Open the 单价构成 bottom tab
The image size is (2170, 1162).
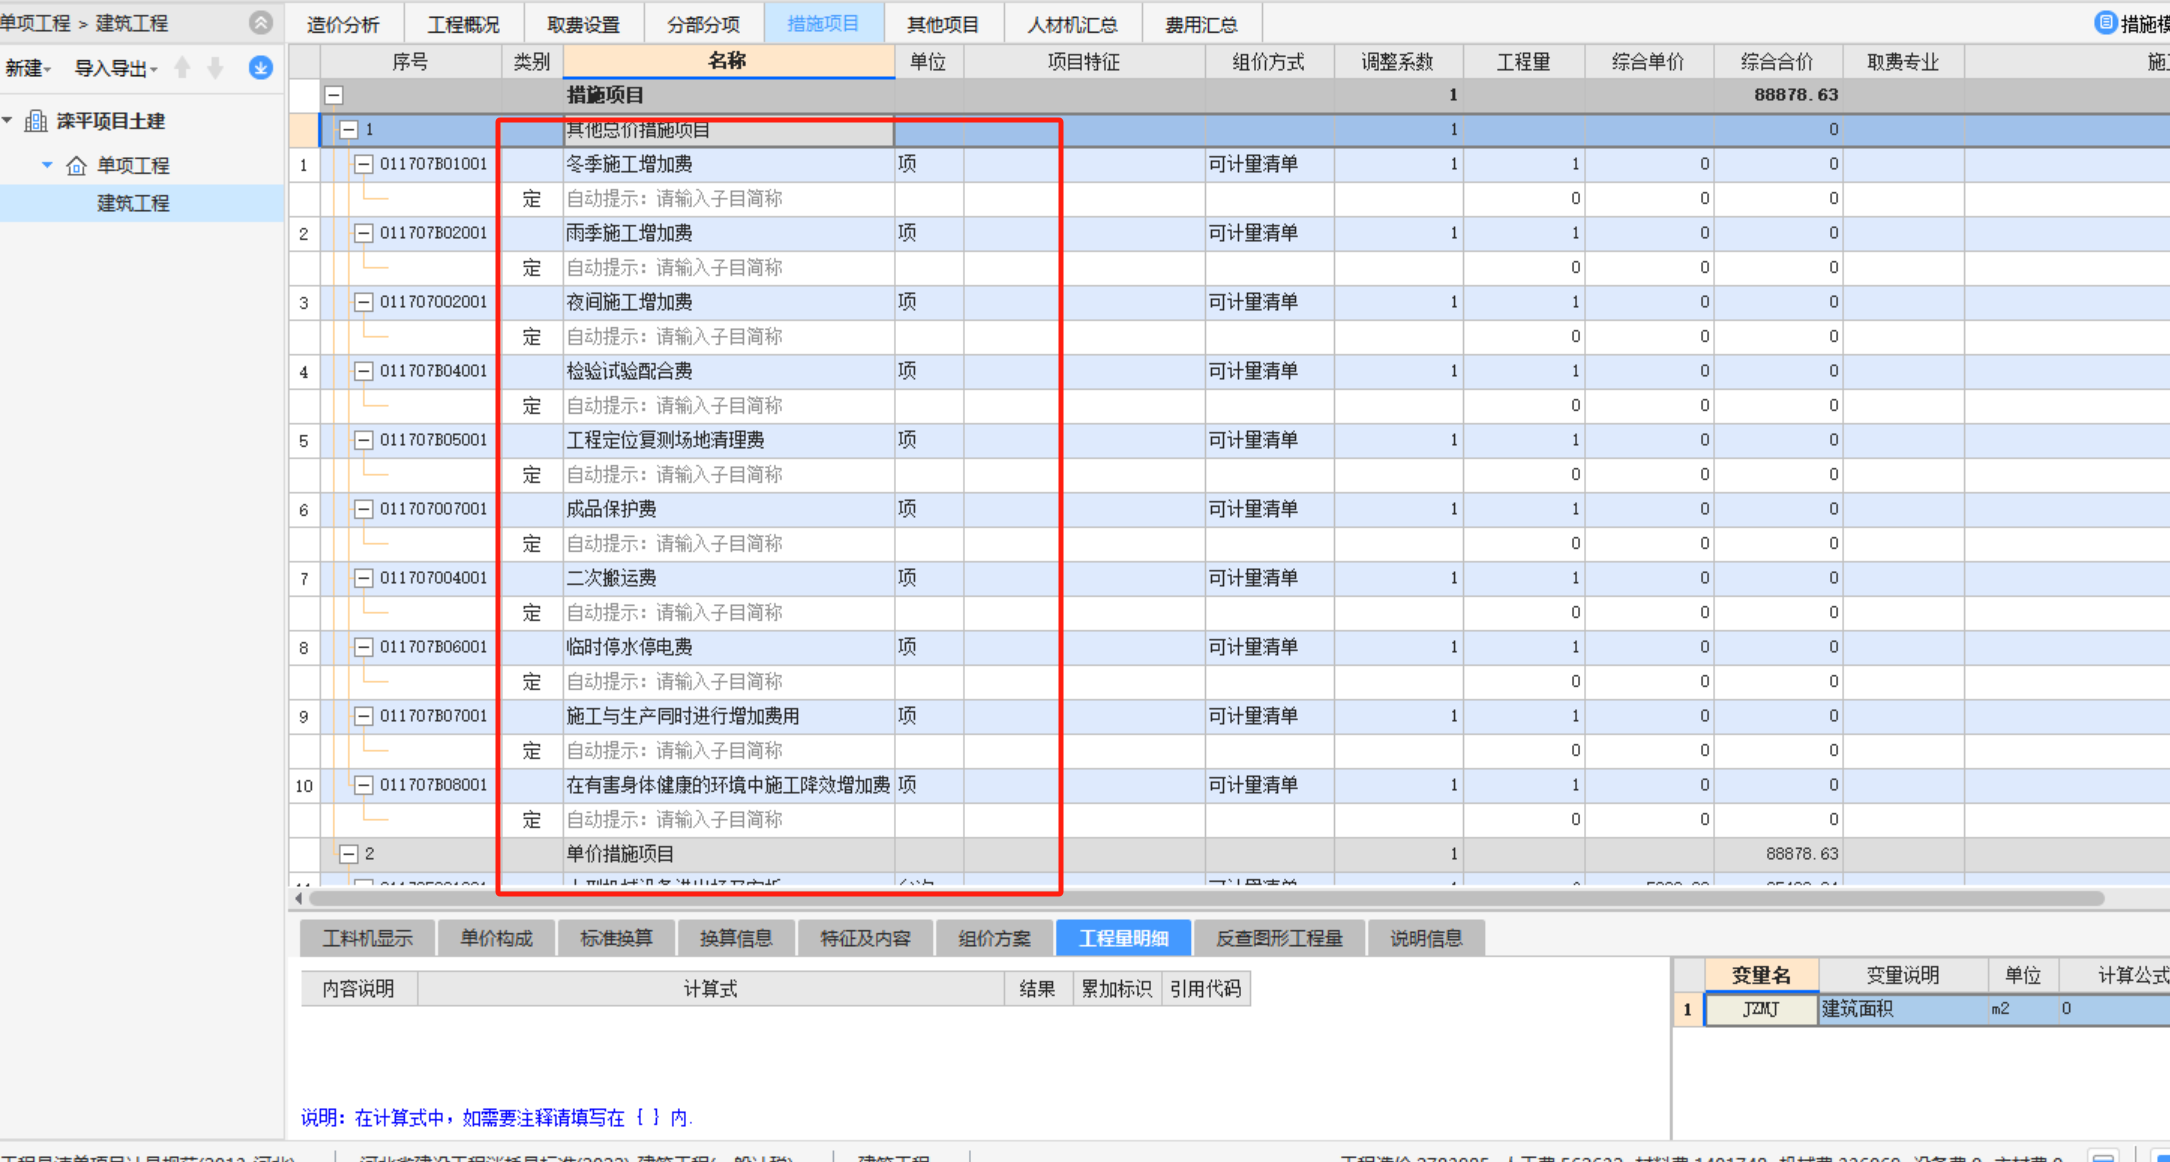click(496, 938)
